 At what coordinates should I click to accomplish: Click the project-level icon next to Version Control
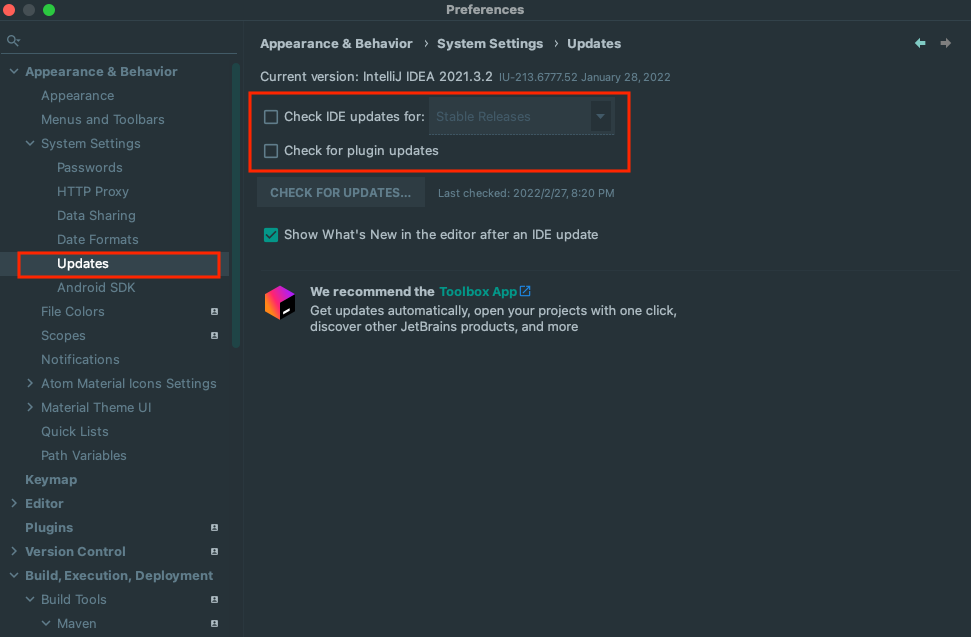point(214,552)
